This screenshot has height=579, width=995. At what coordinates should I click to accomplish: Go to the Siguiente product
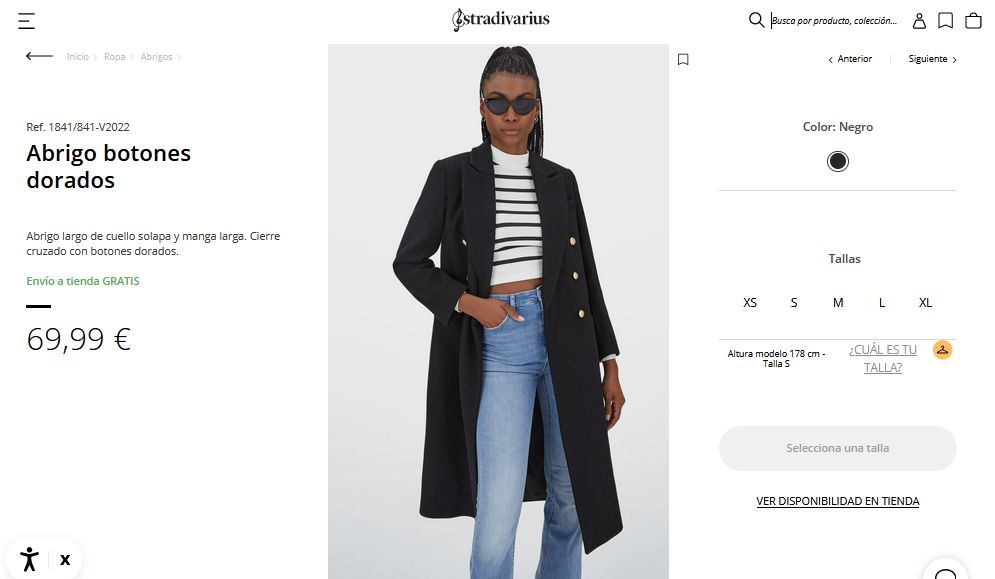932,59
